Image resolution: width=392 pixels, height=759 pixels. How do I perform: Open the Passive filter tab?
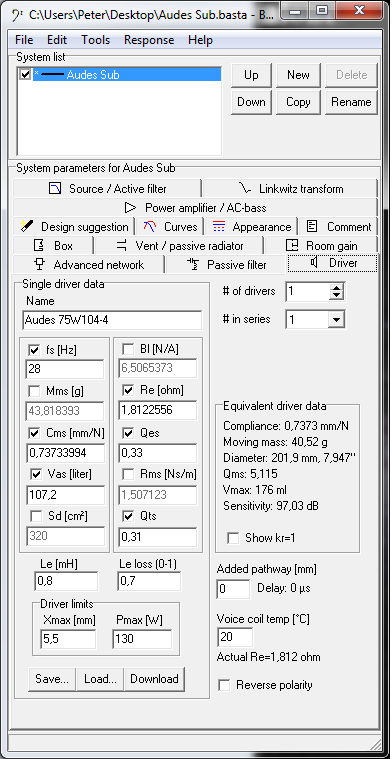(226, 264)
